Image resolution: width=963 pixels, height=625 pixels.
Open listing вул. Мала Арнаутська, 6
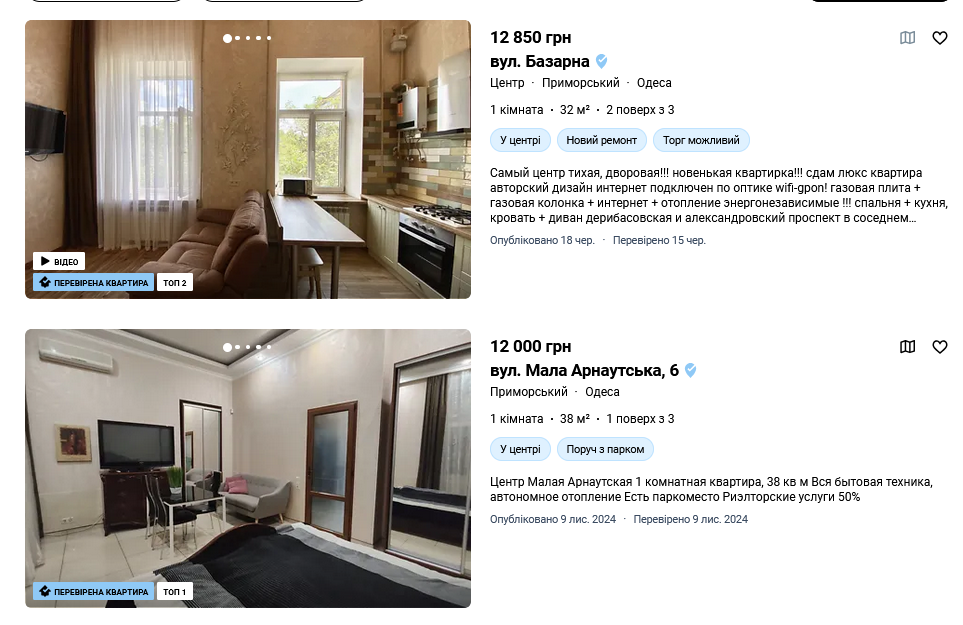click(x=584, y=370)
